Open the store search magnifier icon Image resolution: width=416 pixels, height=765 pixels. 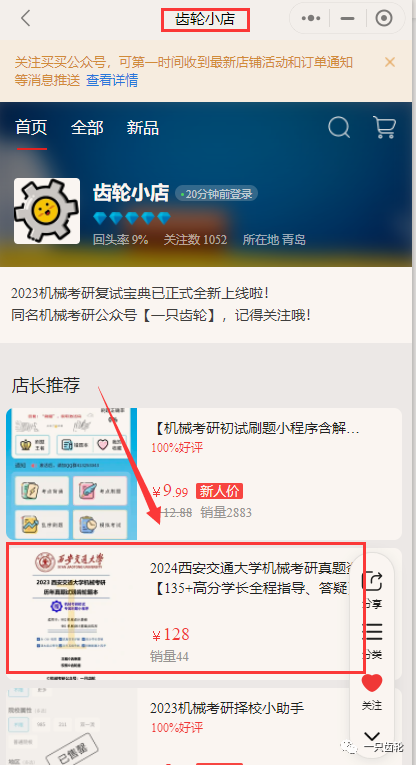[x=339, y=128]
